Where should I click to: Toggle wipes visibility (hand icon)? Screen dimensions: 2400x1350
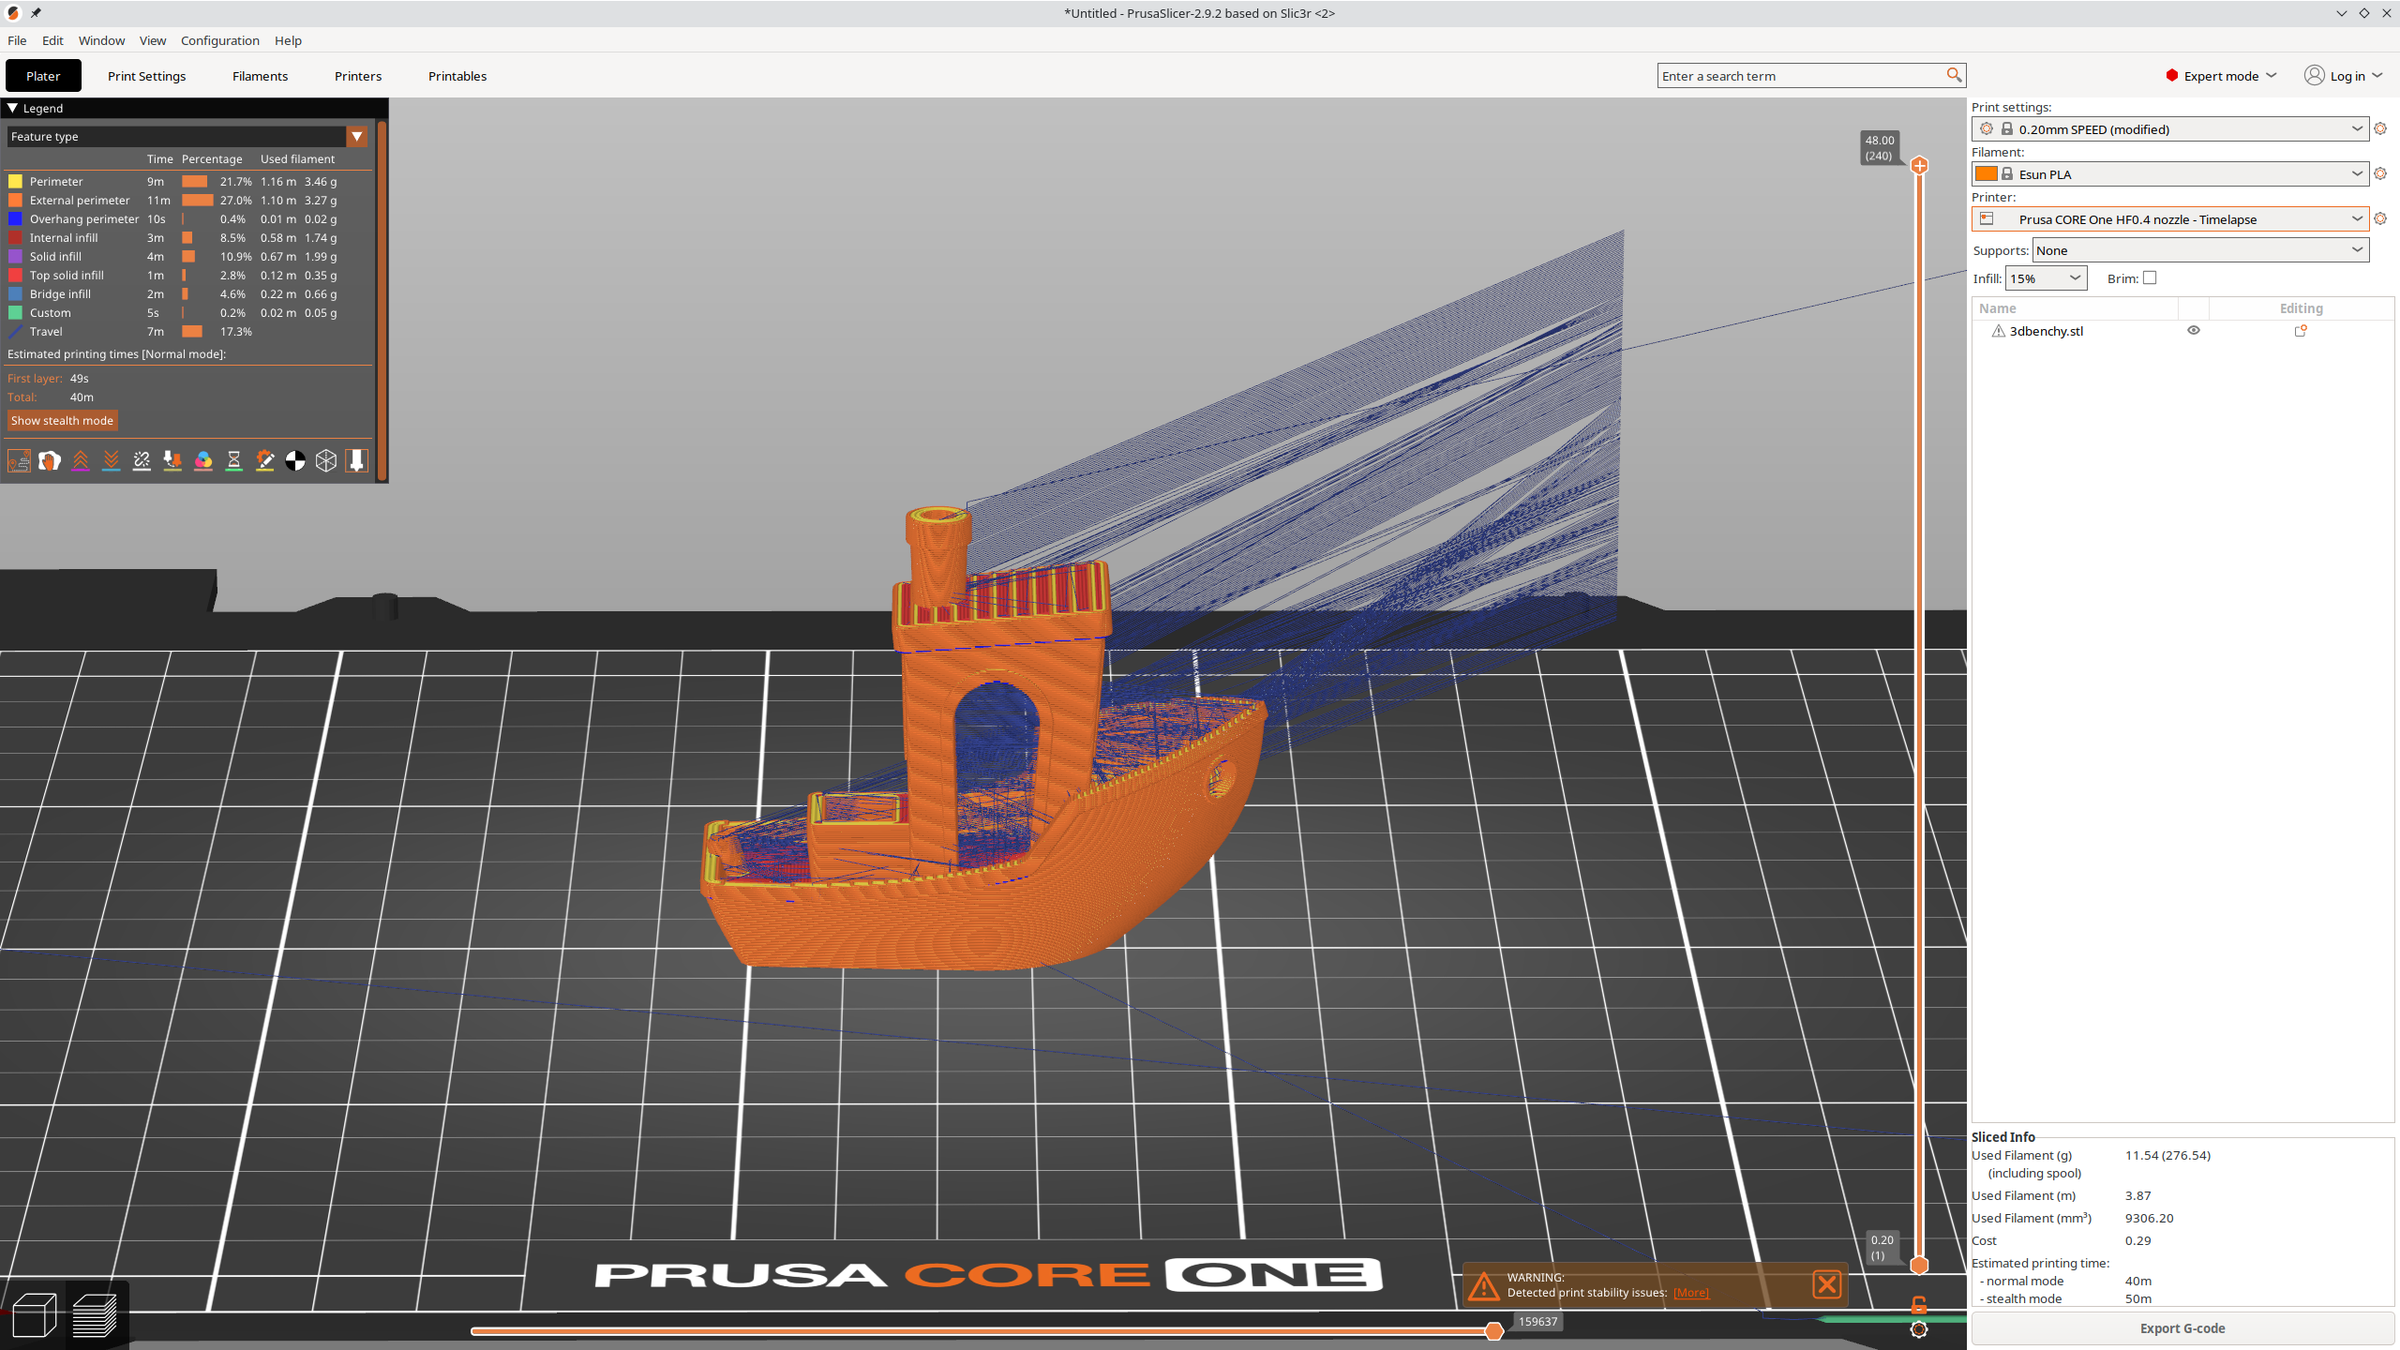coord(50,460)
